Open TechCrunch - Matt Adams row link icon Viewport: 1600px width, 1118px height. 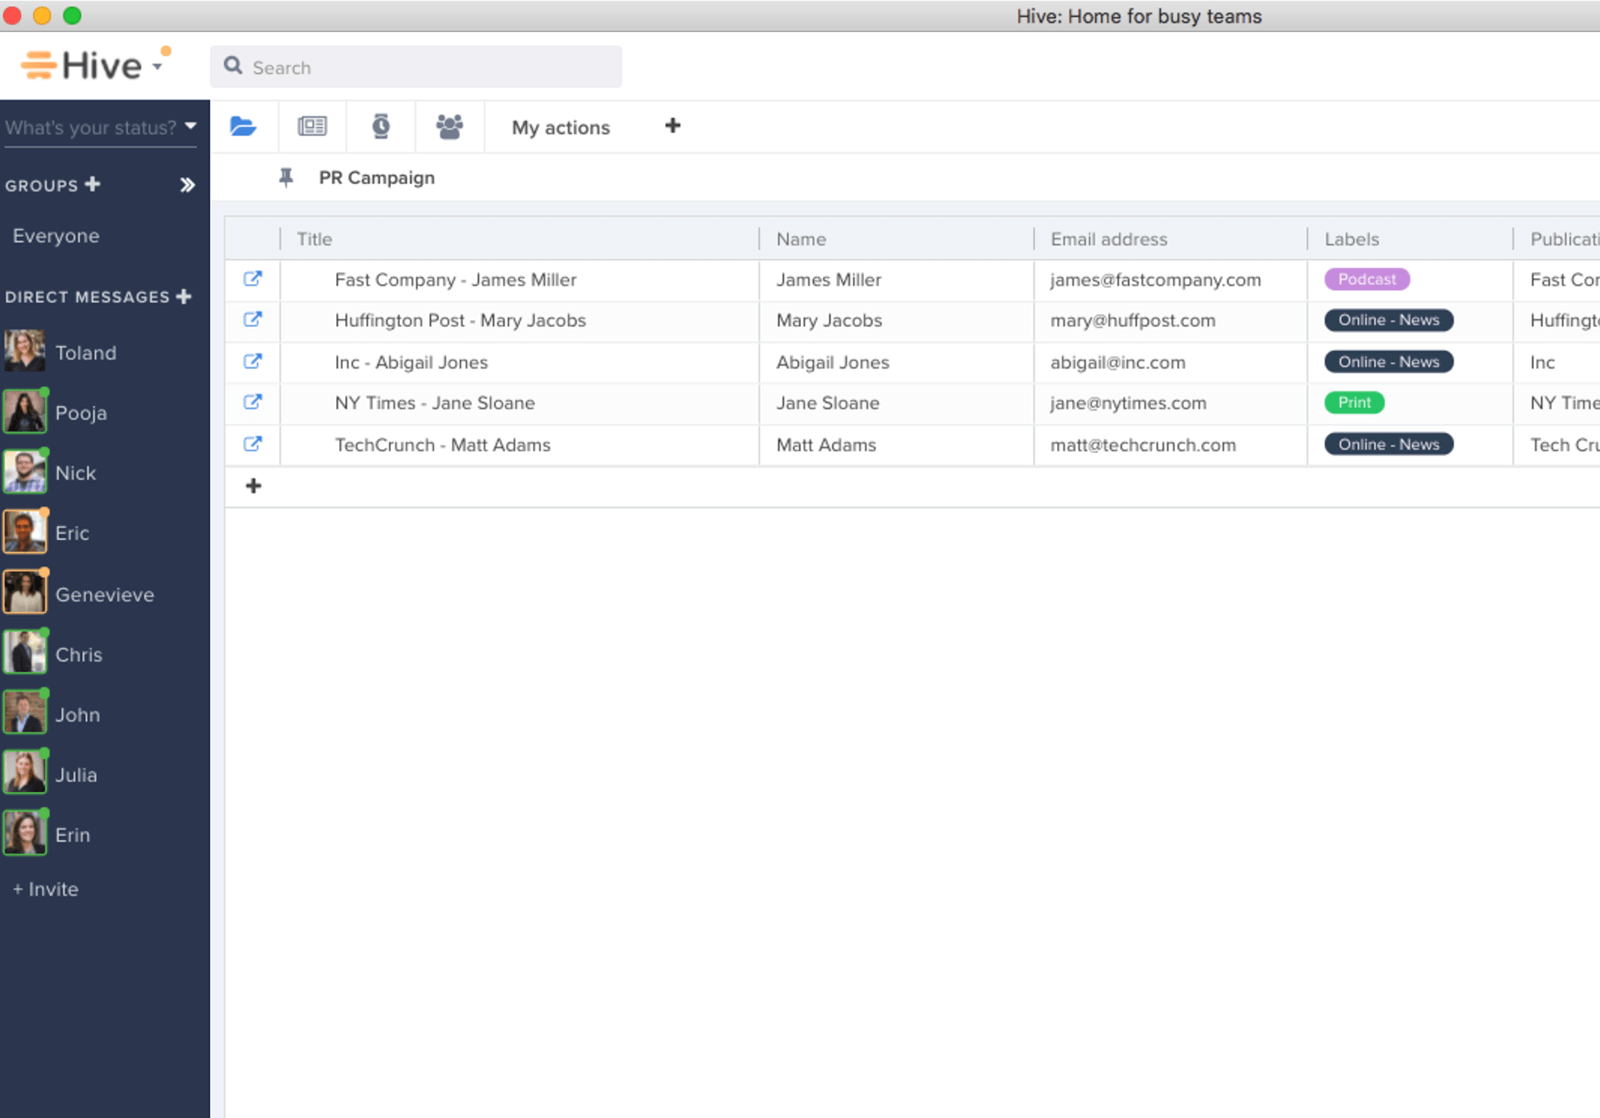pos(253,444)
